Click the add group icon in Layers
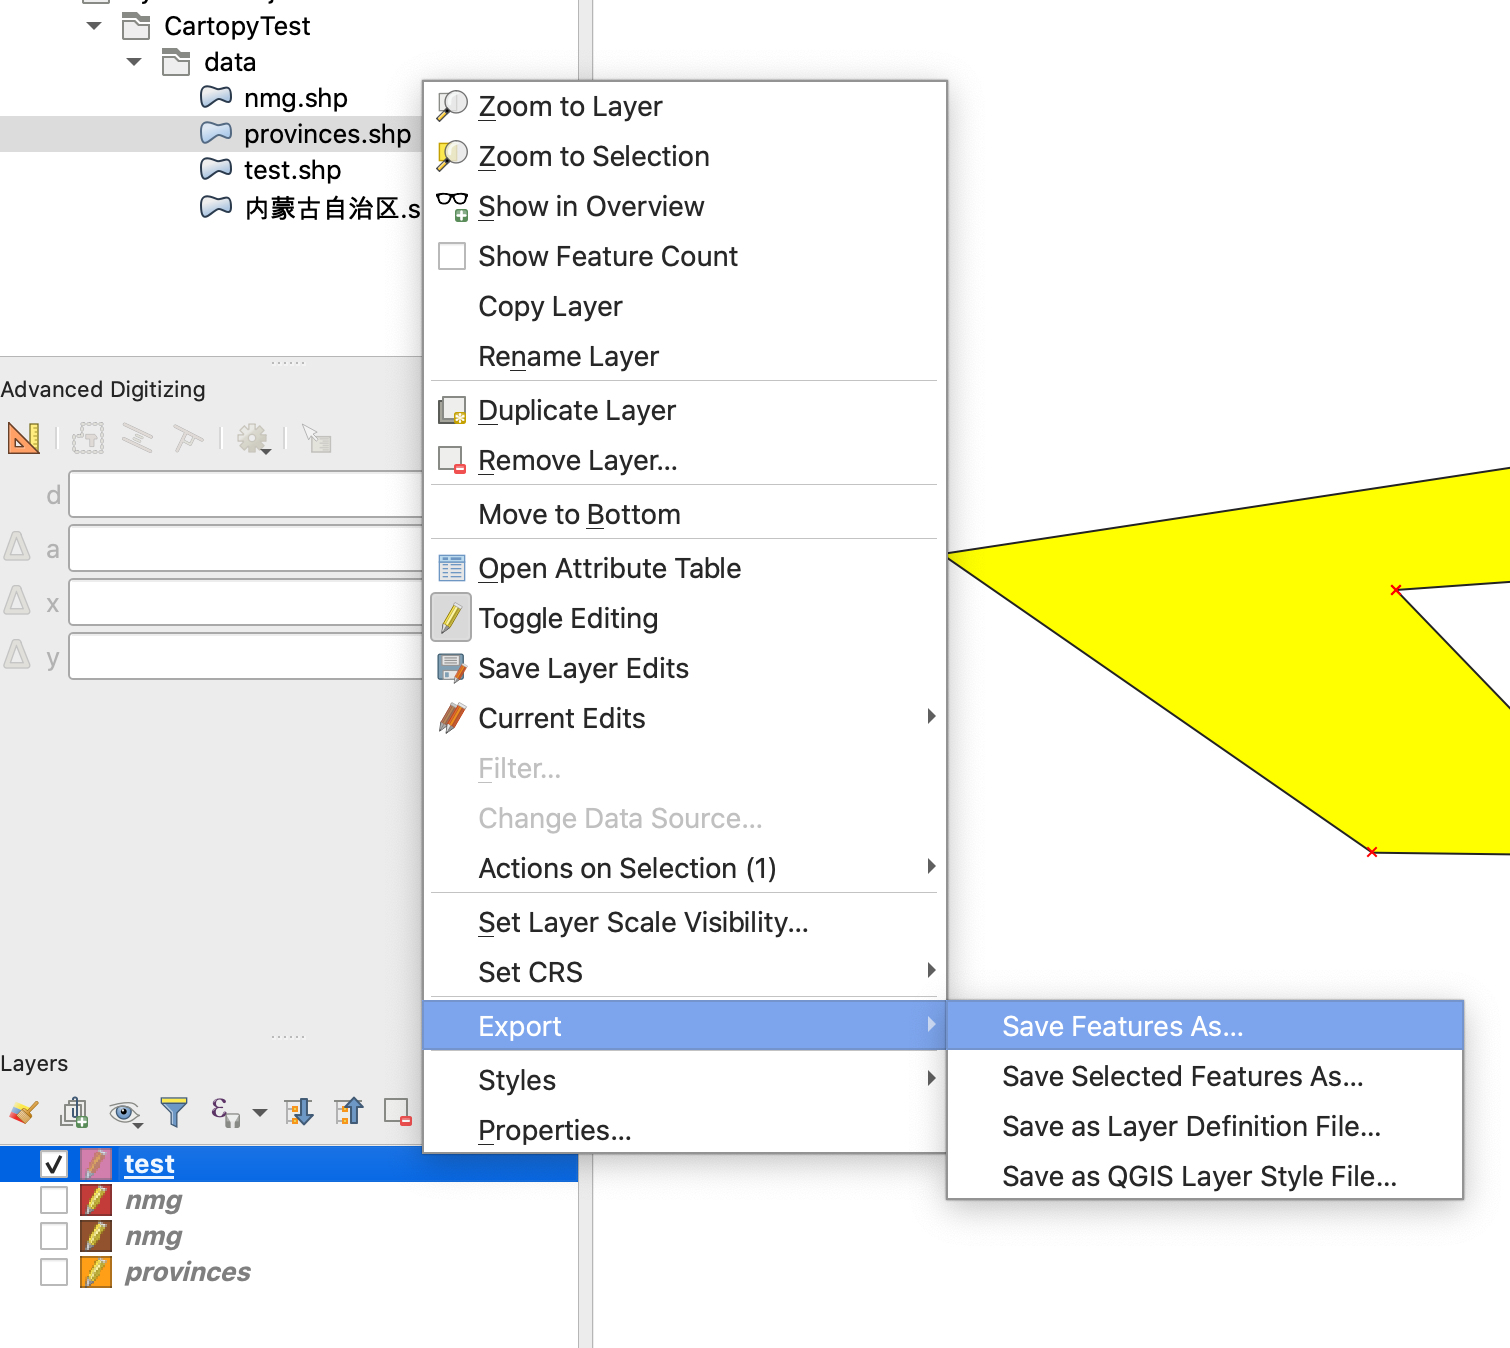Image resolution: width=1510 pixels, height=1348 pixels. [75, 1112]
